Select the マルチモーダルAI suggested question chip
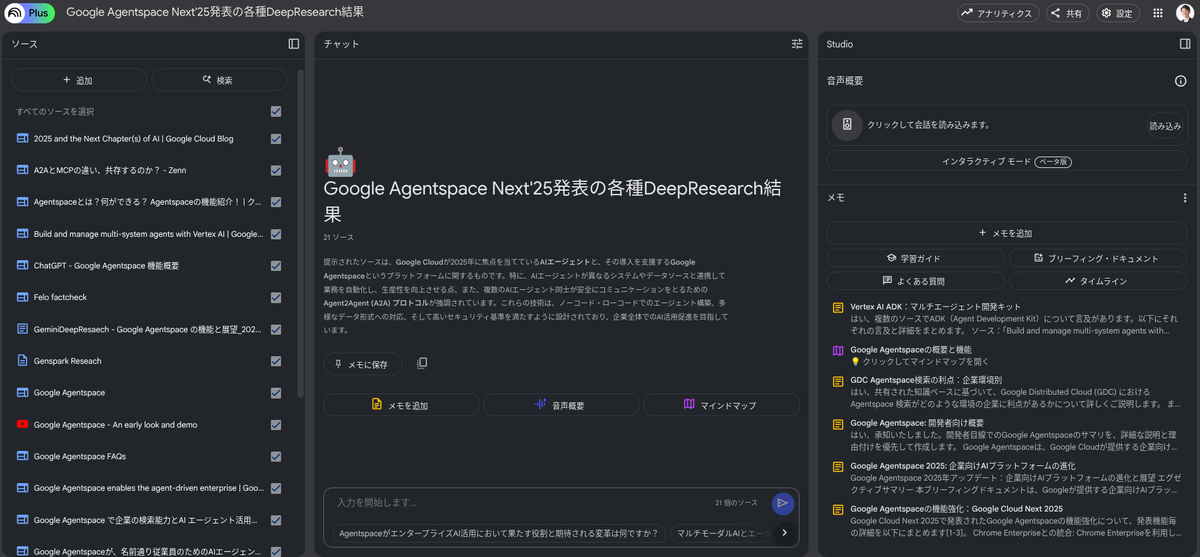The height and width of the screenshot is (557, 1200). point(722,533)
